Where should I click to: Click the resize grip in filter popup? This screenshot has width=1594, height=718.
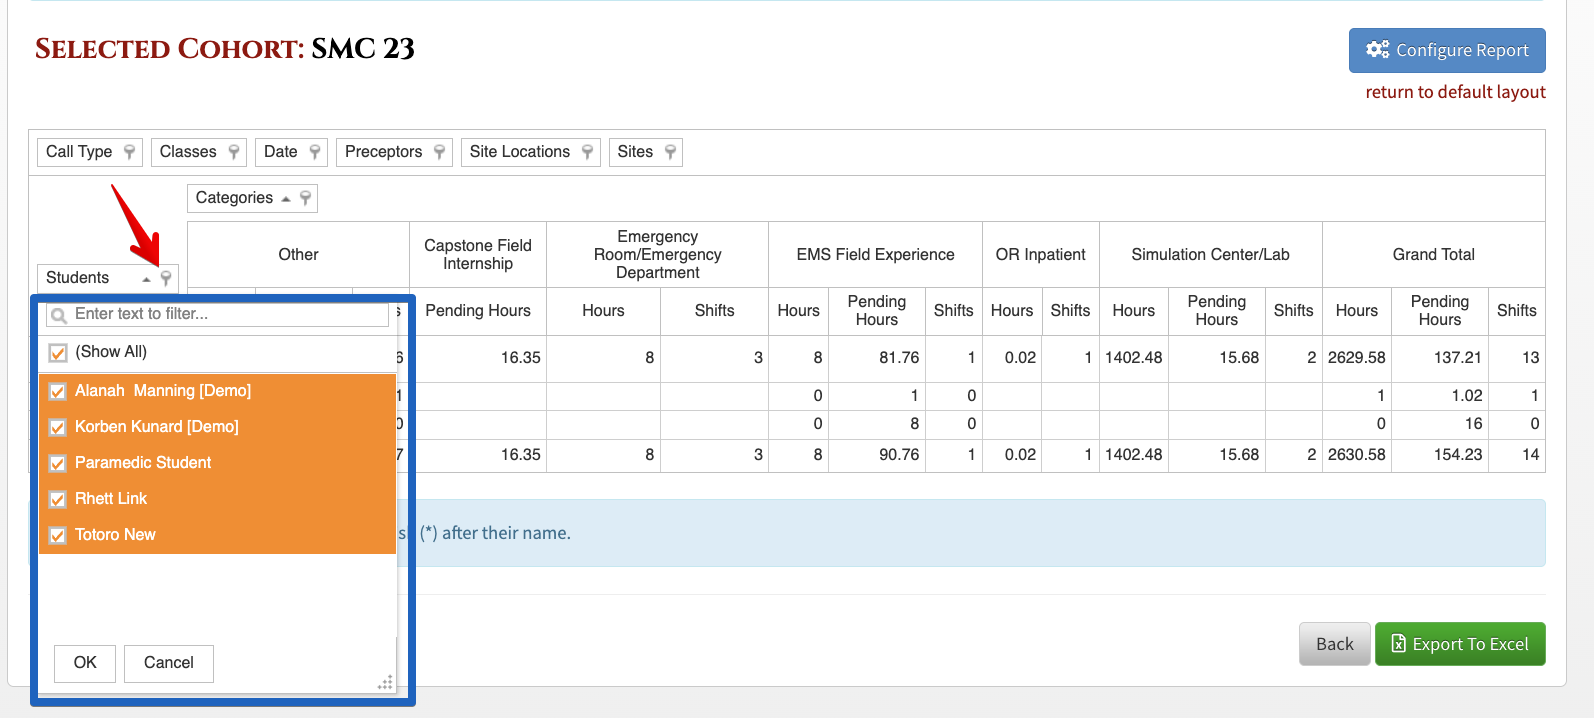coord(385,683)
